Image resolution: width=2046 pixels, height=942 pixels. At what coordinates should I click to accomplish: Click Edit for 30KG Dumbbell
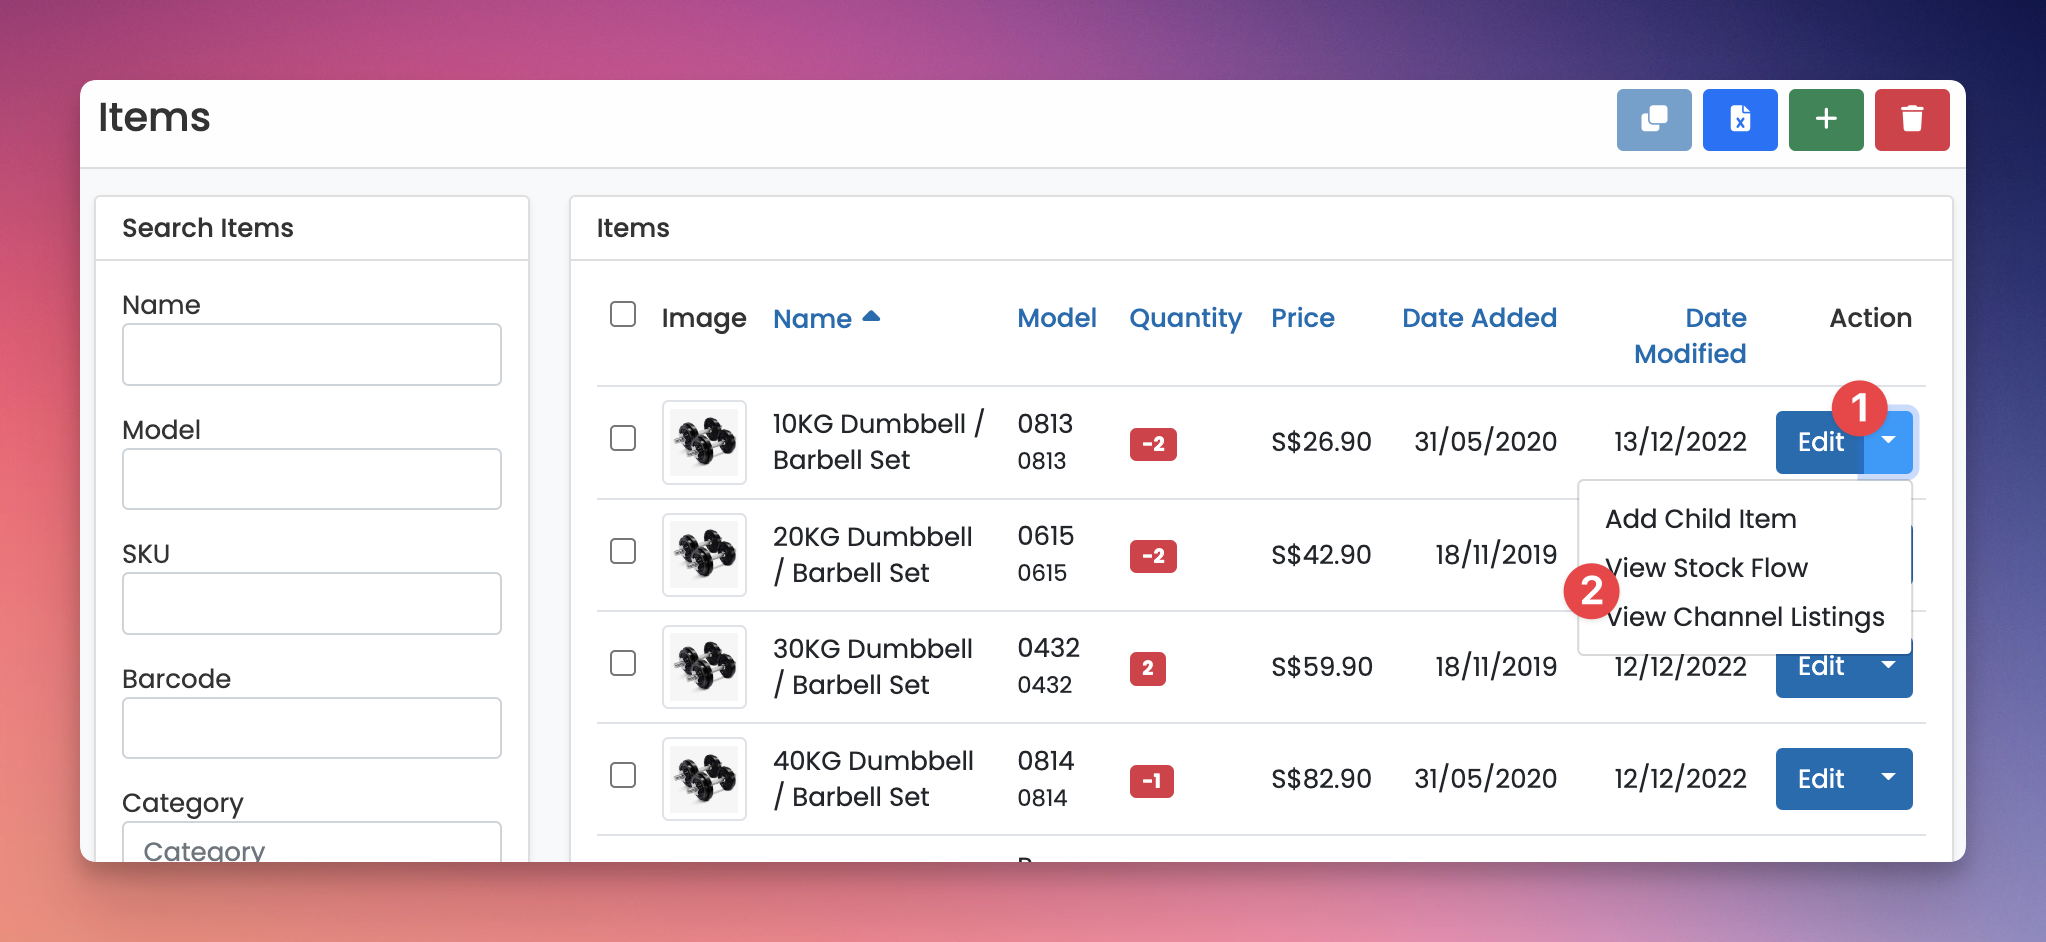point(1820,667)
